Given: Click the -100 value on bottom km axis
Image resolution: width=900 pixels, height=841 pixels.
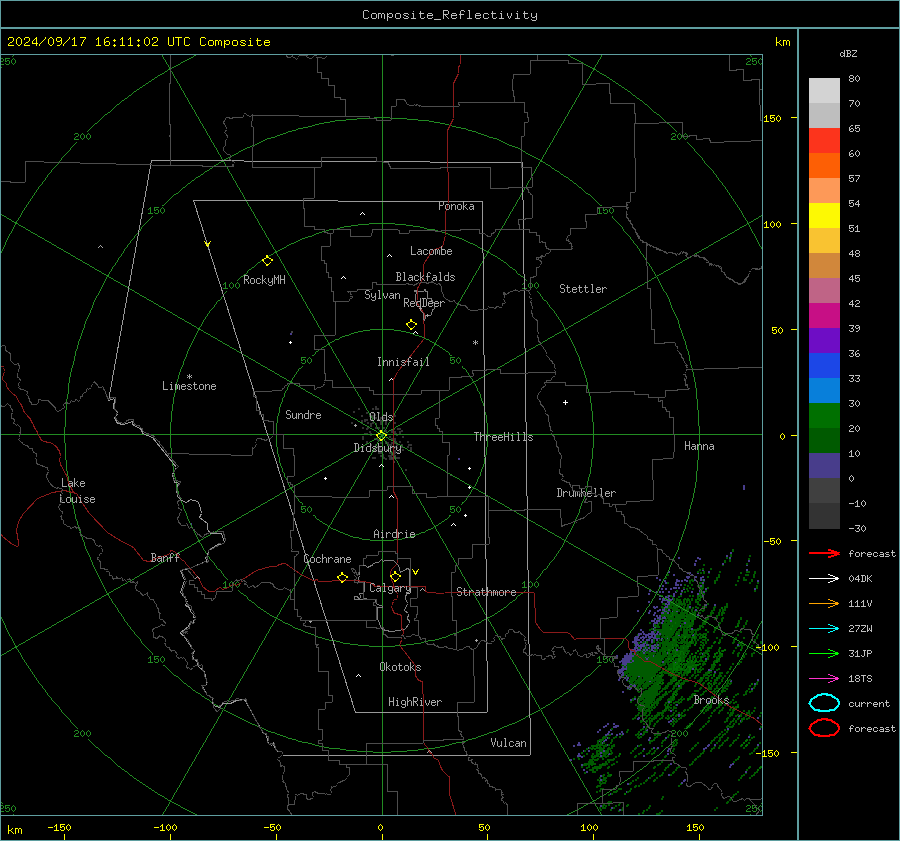Looking at the screenshot, I should coord(165,827).
